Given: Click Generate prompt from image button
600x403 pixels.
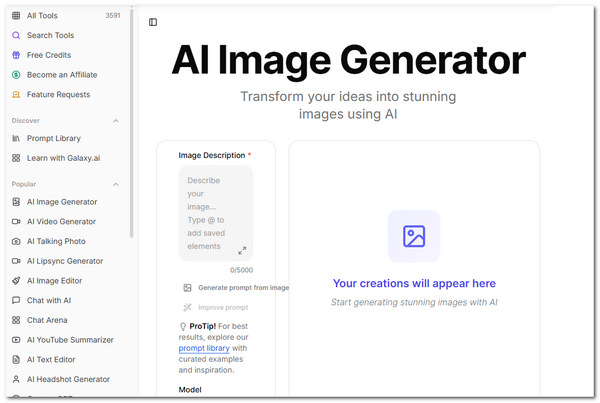Looking at the screenshot, I should point(243,288).
